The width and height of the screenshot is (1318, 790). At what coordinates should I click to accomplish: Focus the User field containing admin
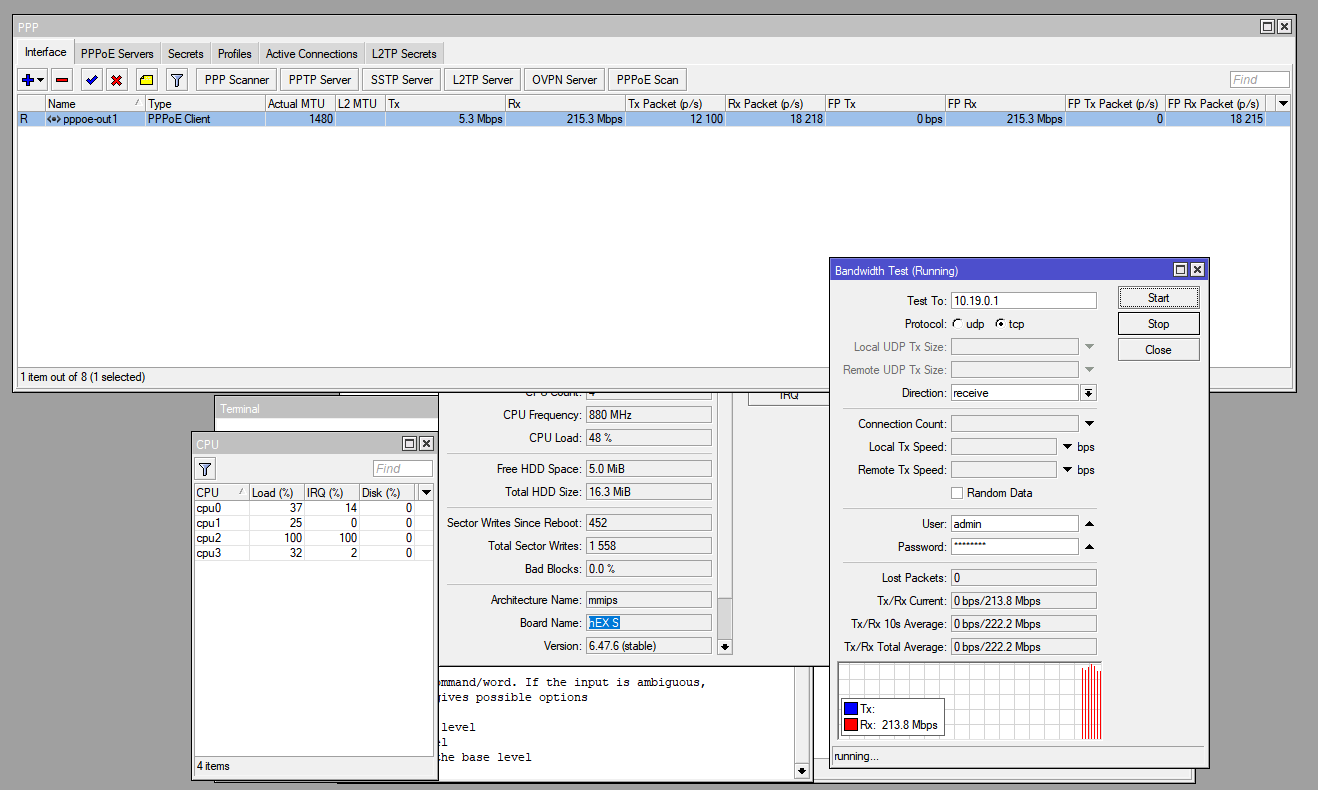pyautogui.click(x=1014, y=524)
